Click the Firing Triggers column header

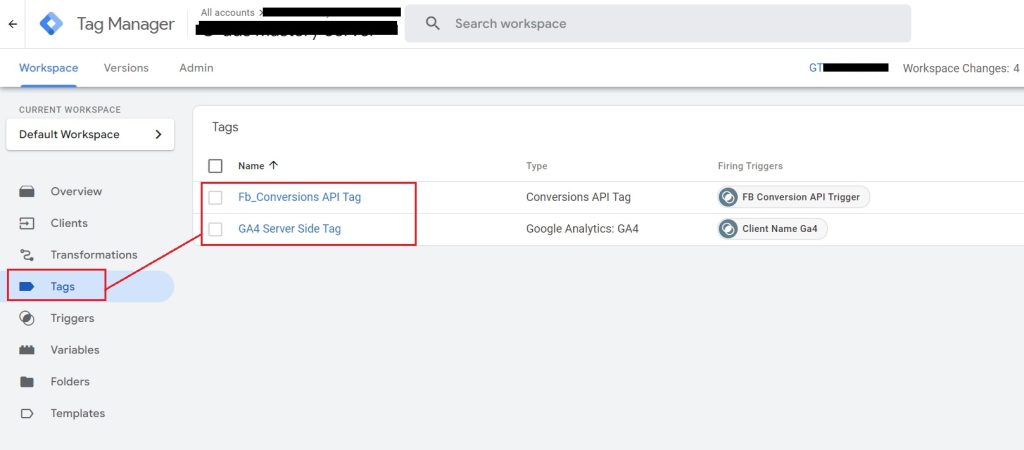point(750,166)
